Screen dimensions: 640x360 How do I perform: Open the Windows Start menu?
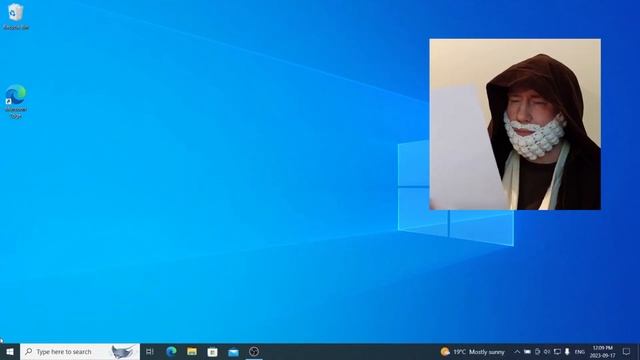point(10,351)
